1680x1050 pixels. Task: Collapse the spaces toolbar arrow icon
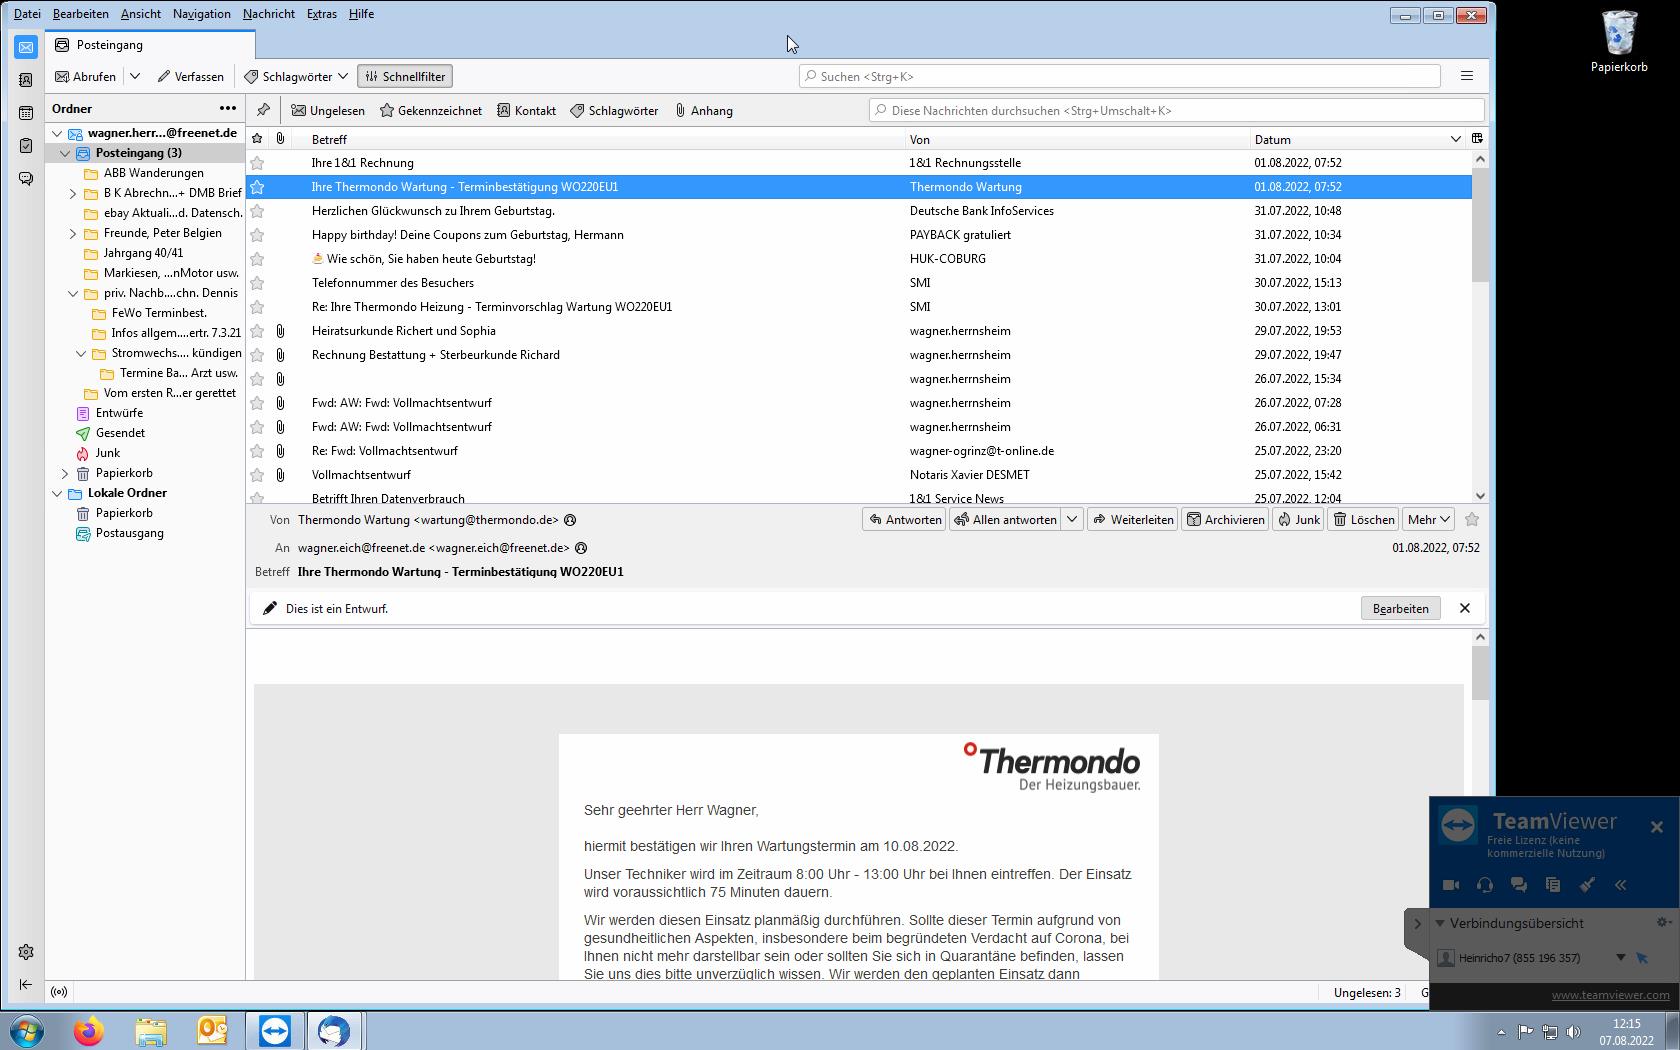click(26, 985)
